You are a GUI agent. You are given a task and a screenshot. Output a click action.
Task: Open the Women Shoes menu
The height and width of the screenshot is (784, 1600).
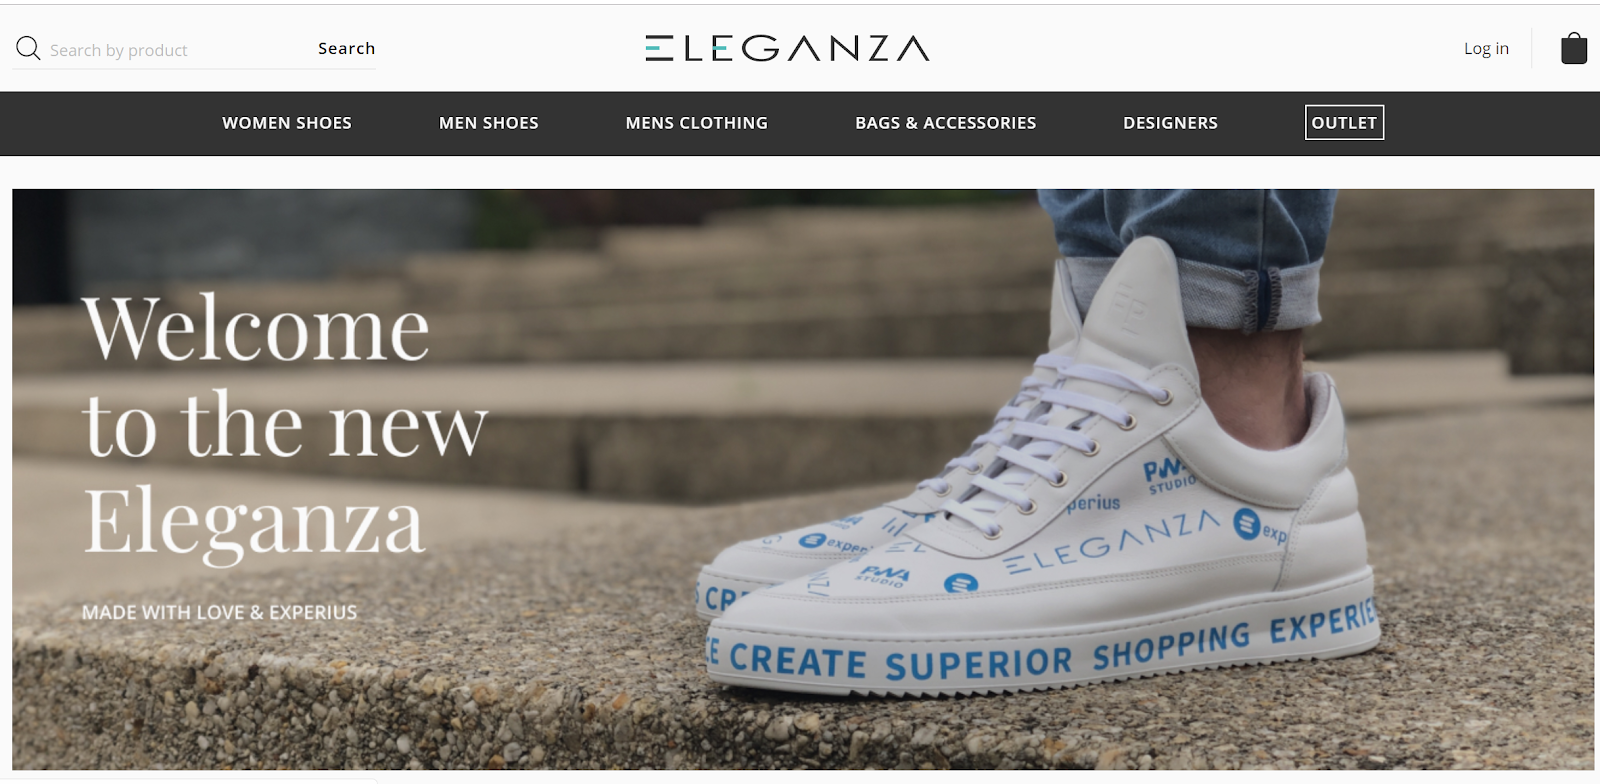pos(287,123)
